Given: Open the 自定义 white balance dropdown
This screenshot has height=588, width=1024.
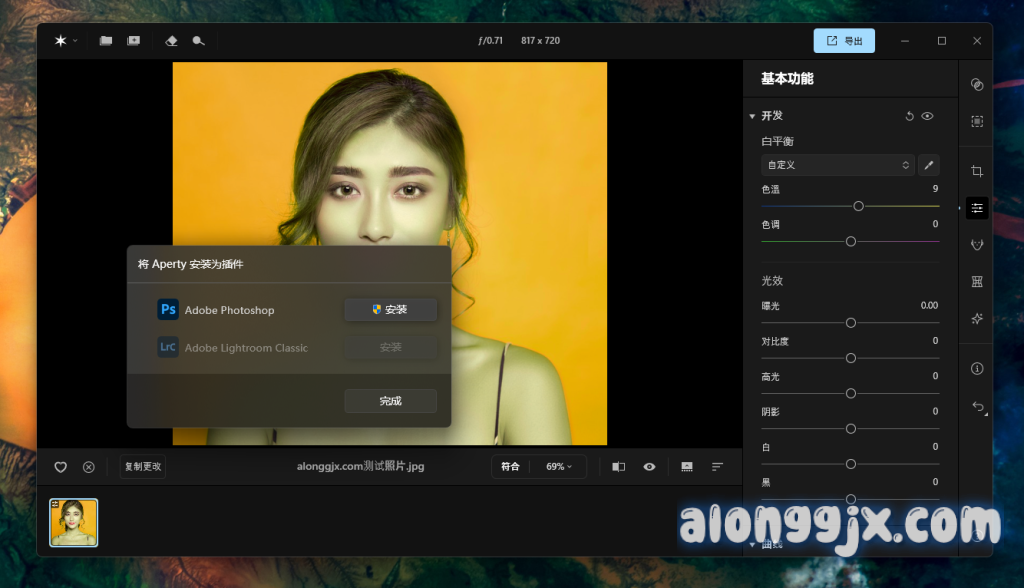Looking at the screenshot, I should pos(838,165).
